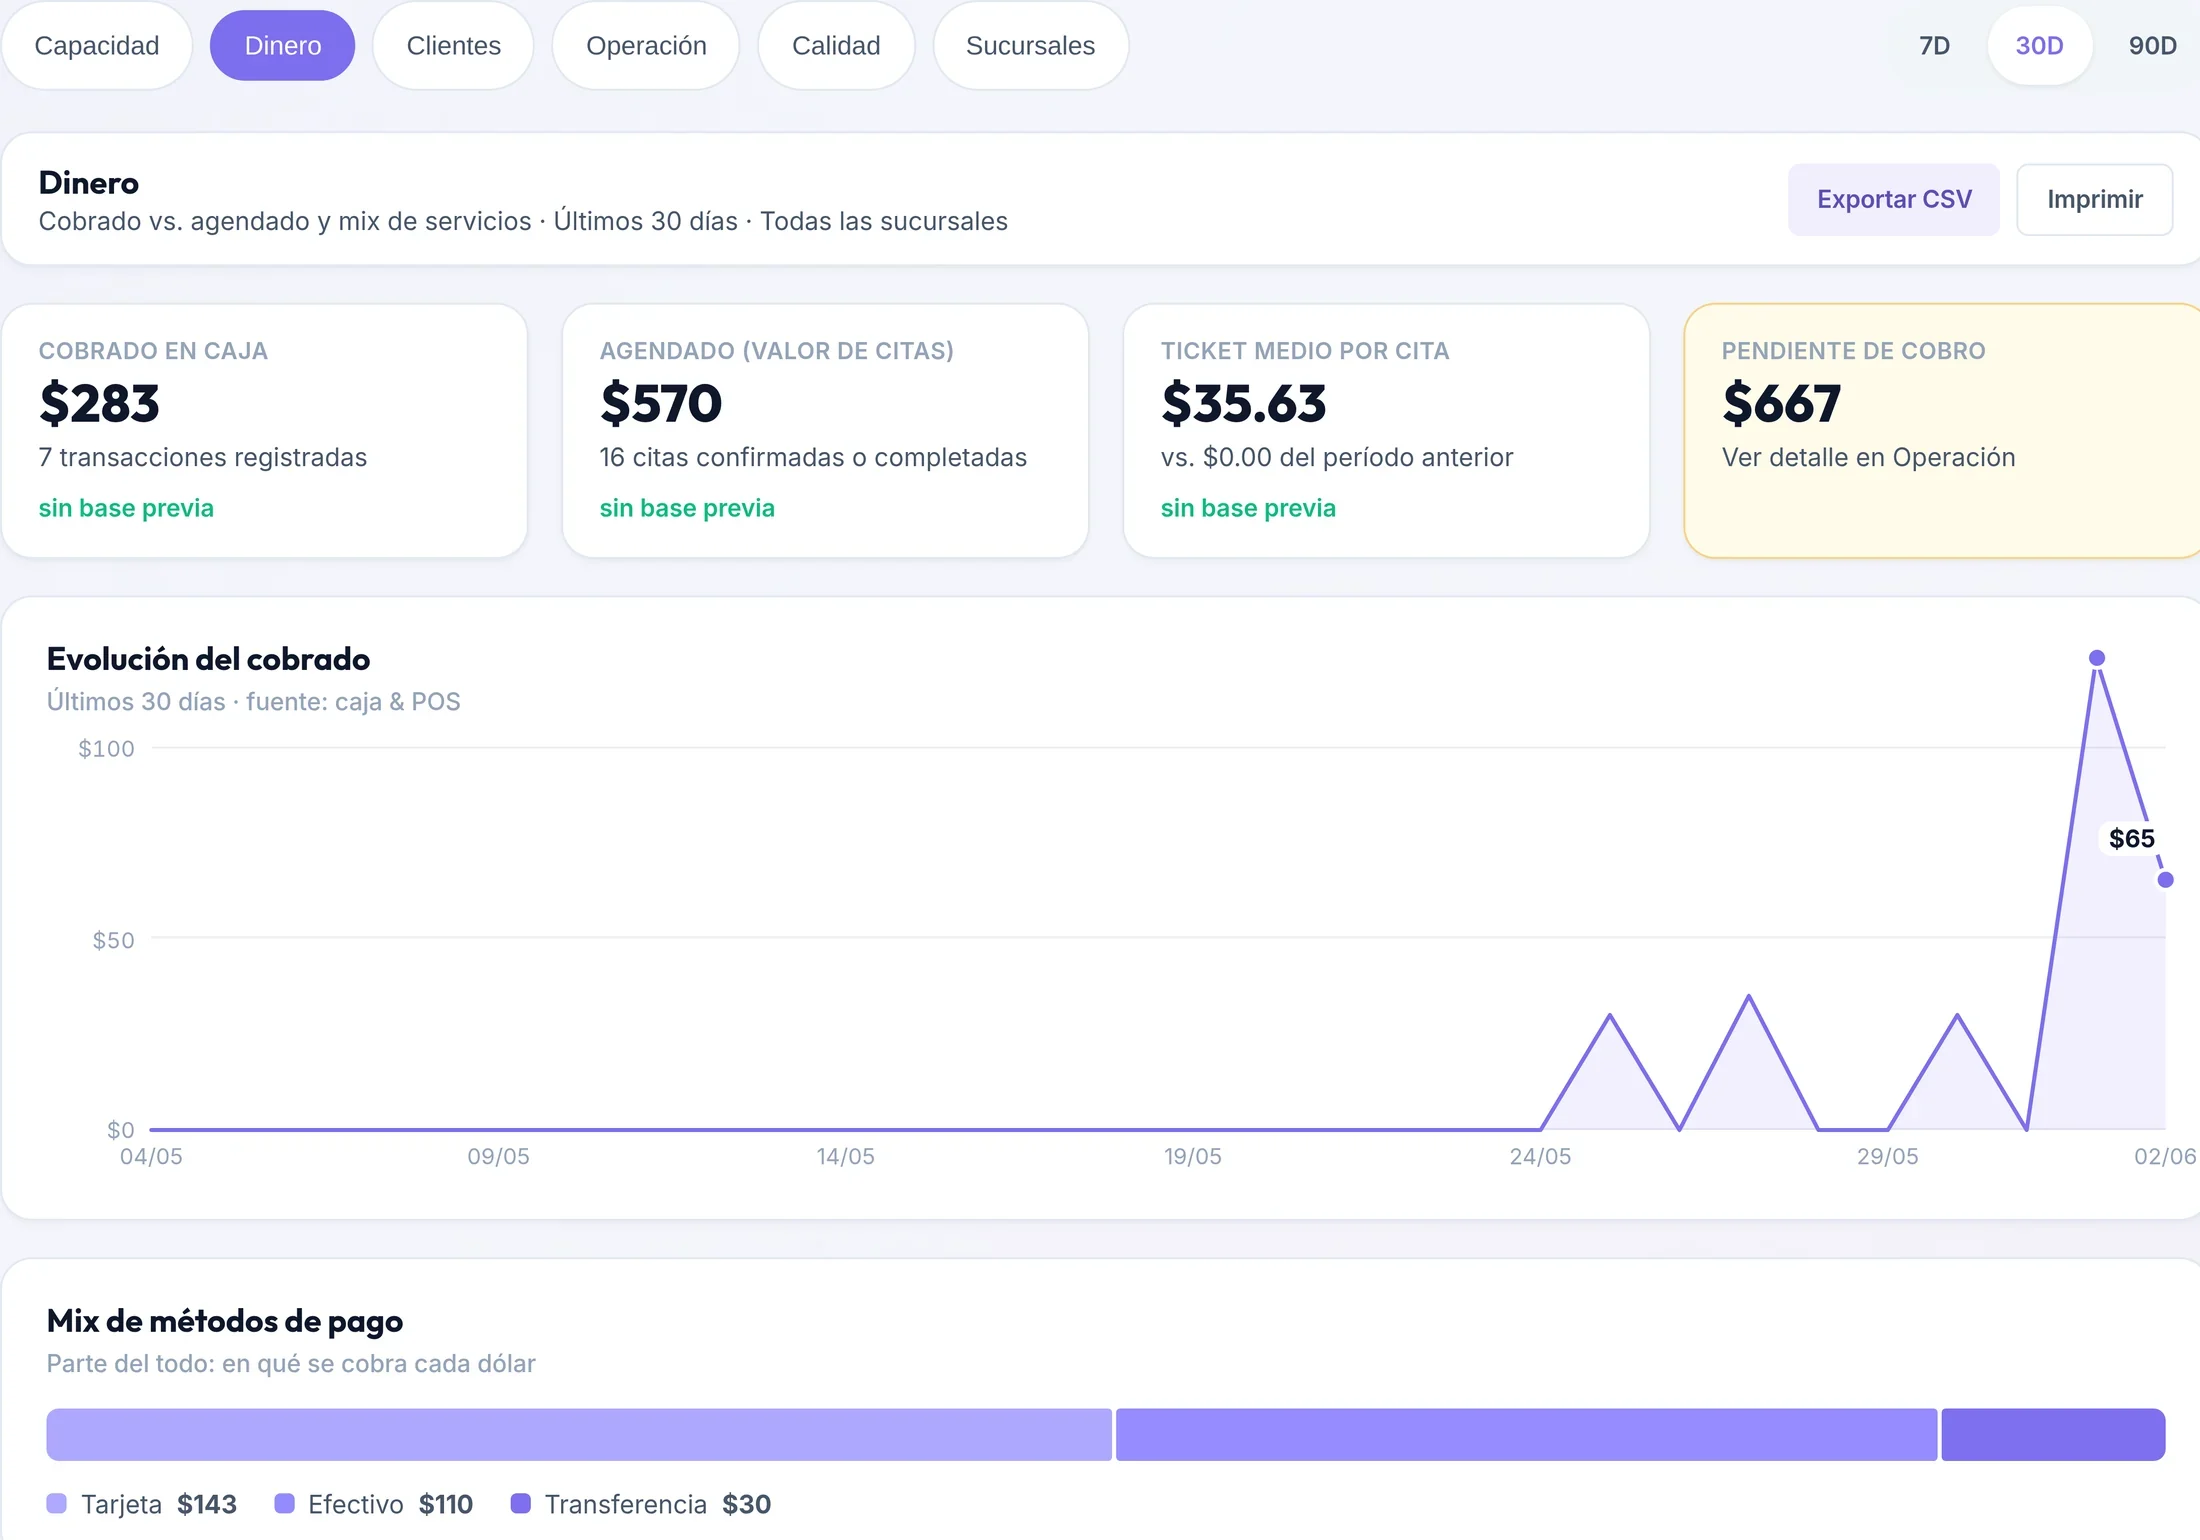The height and width of the screenshot is (1540, 2200).
Task: Select the Dinero tab
Action: click(x=282, y=46)
